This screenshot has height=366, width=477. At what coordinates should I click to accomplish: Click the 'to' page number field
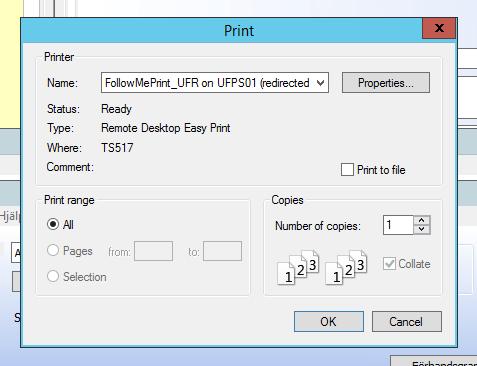[x=222, y=251]
